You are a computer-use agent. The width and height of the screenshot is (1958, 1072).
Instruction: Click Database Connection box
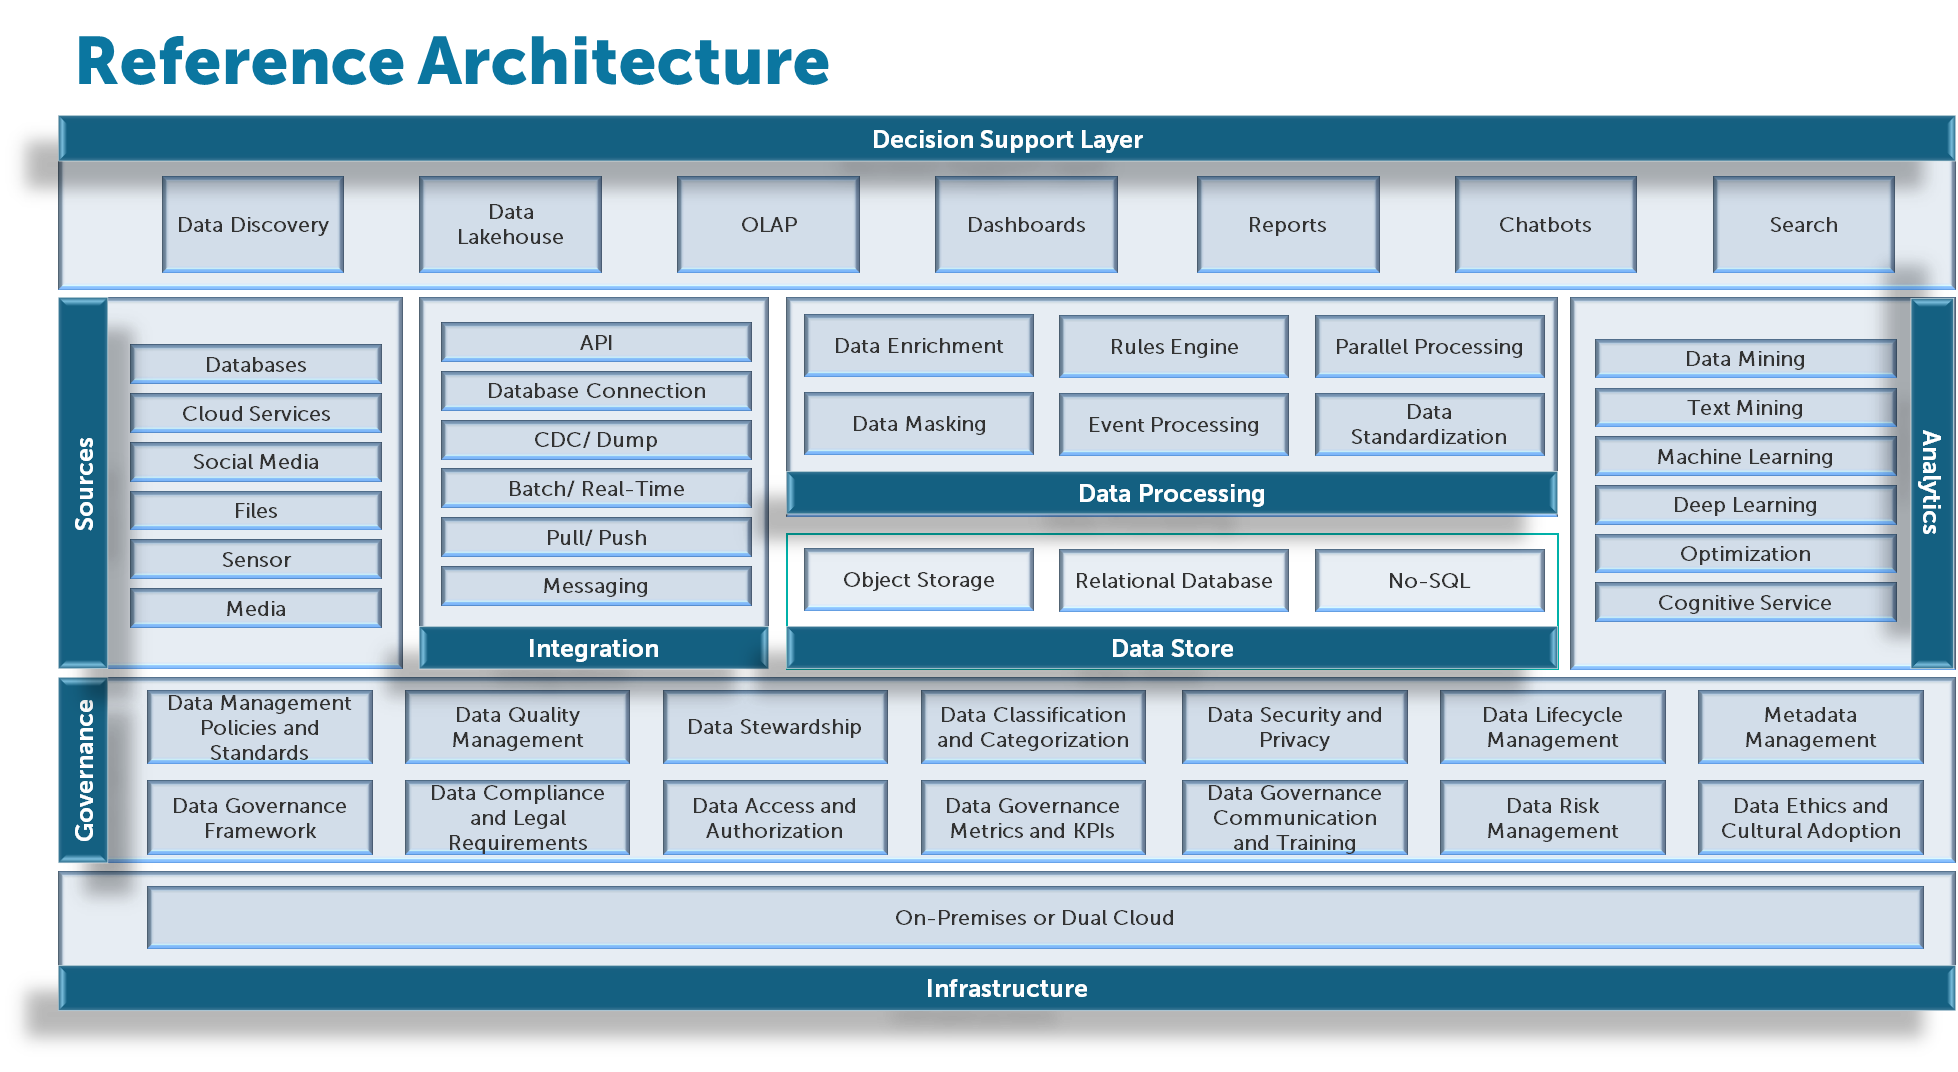pos(596,390)
